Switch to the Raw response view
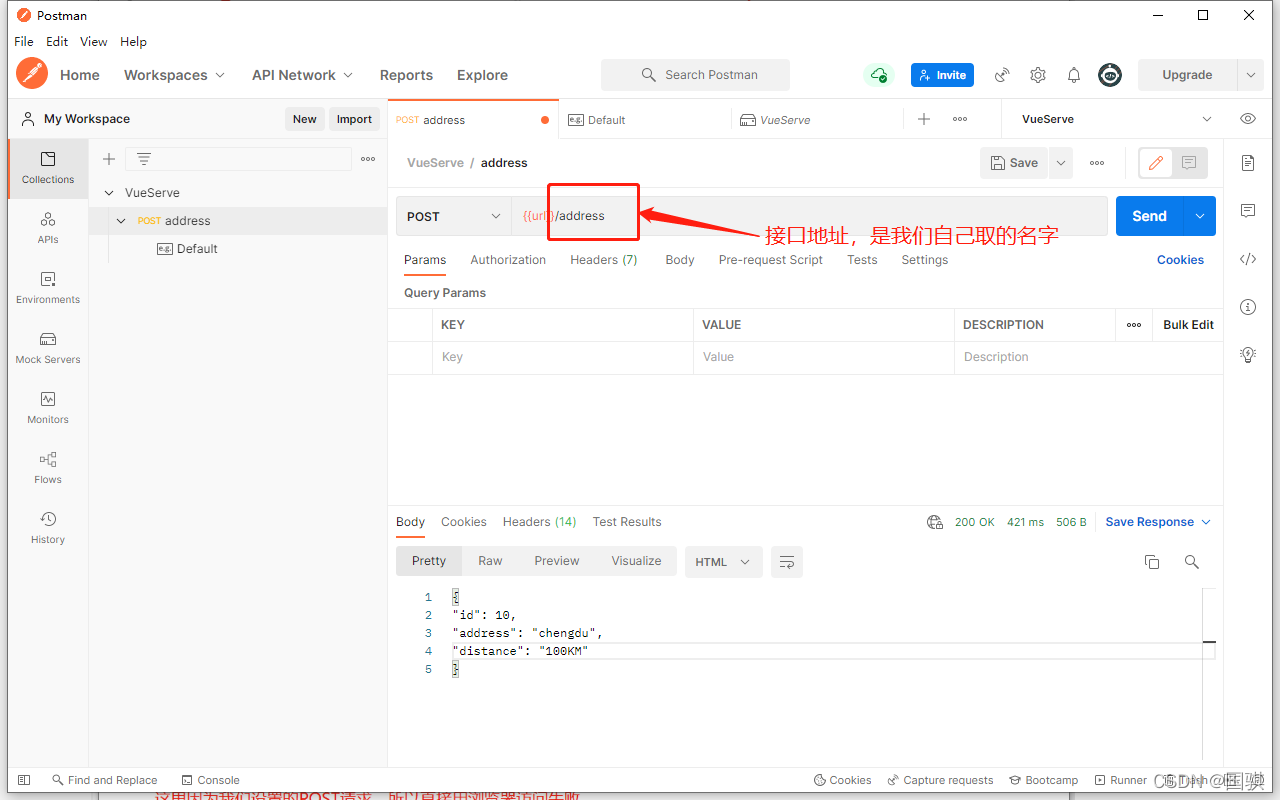Viewport: 1280px width, 800px height. click(490, 561)
